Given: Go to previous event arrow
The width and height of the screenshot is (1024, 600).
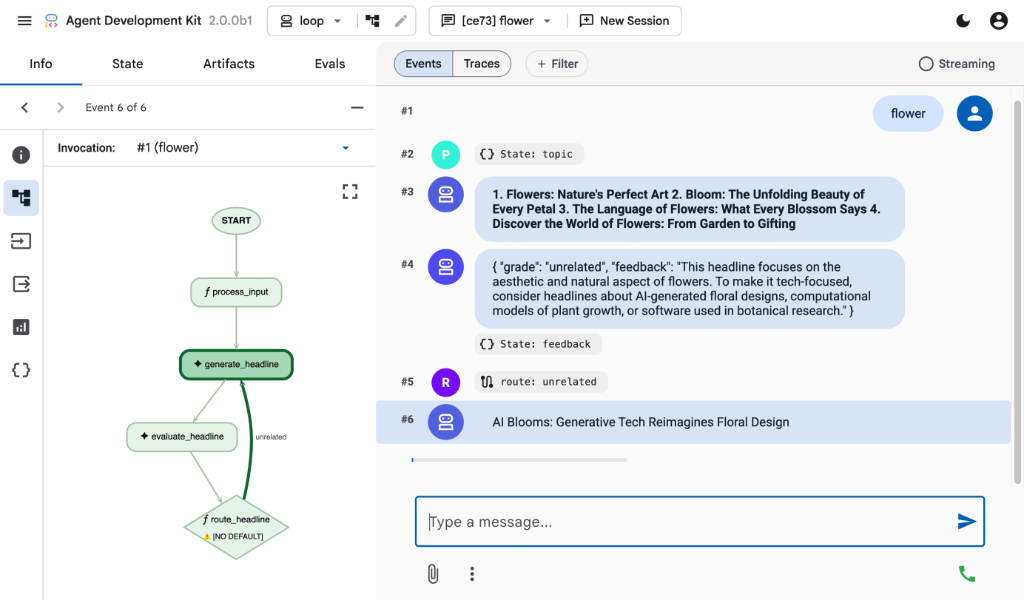Looking at the screenshot, I should [x=25, y=108].
